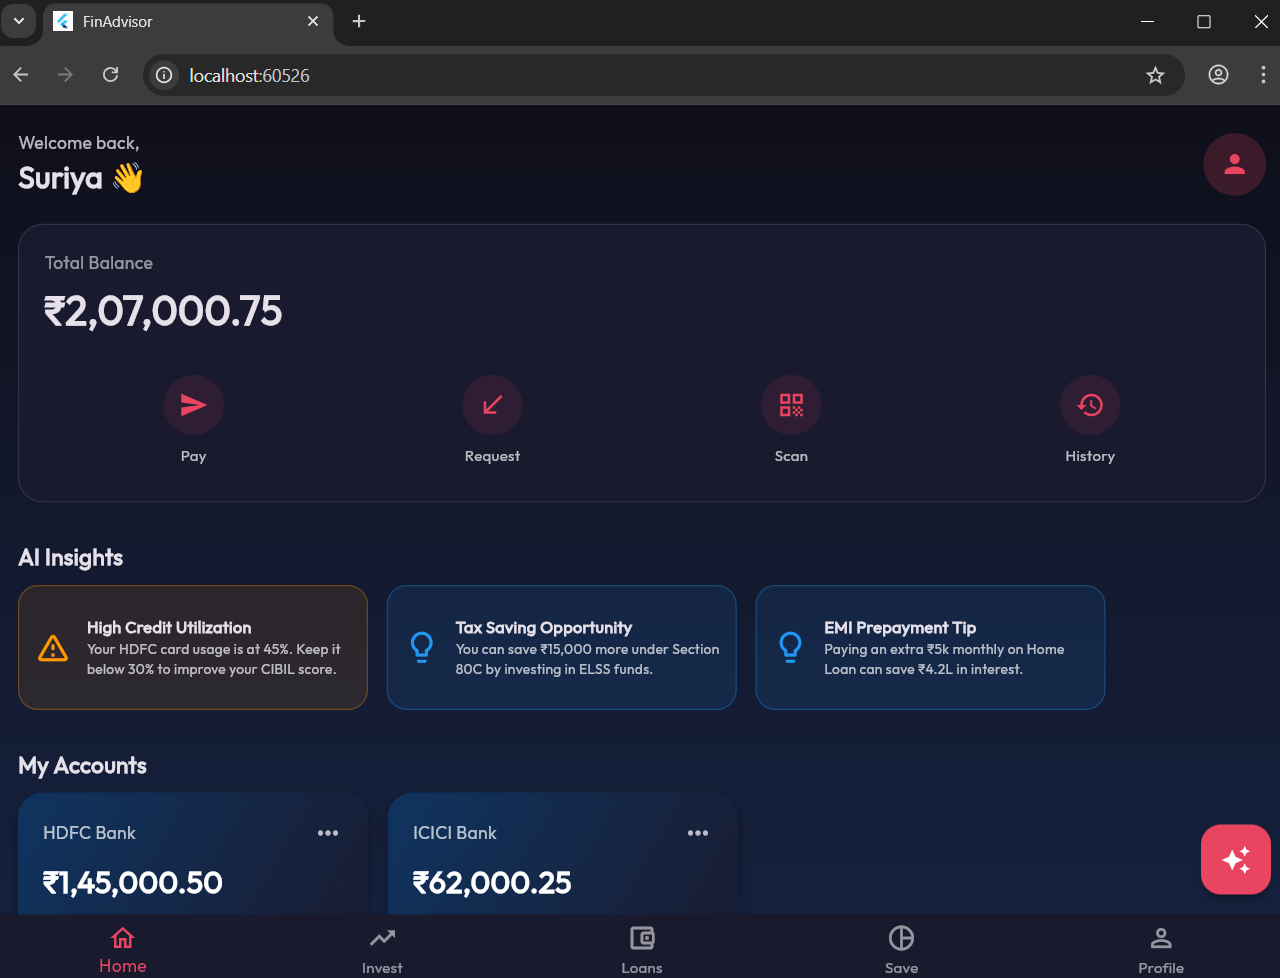The height and width of the screenshot is (978, 1280).
Task: Open options menu for ICICI Bank account
Action: 698,832
